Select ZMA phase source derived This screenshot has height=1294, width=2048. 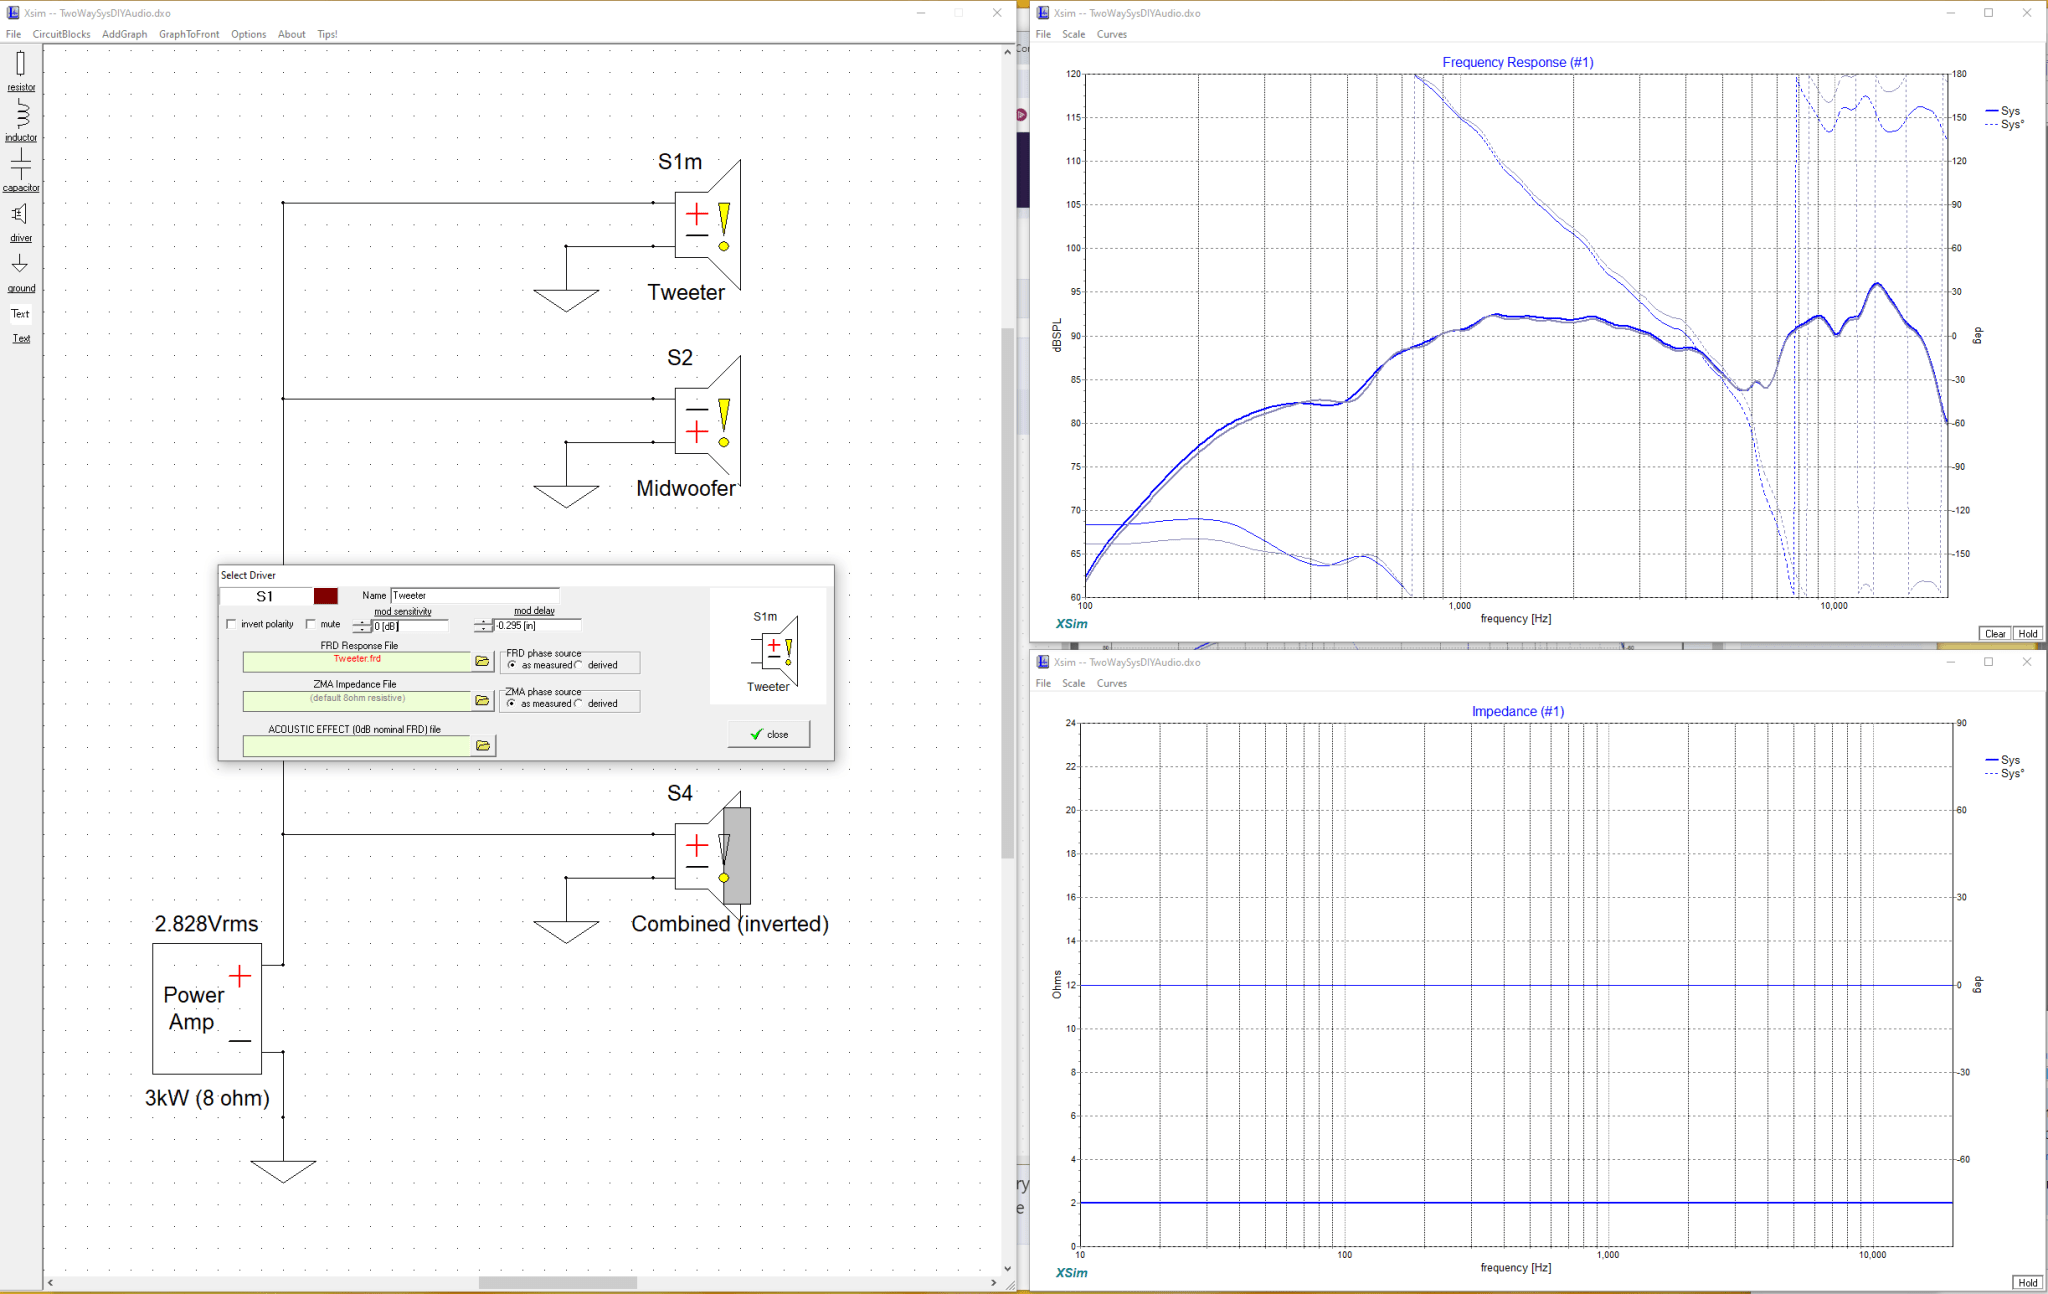[x=578, y=704]
